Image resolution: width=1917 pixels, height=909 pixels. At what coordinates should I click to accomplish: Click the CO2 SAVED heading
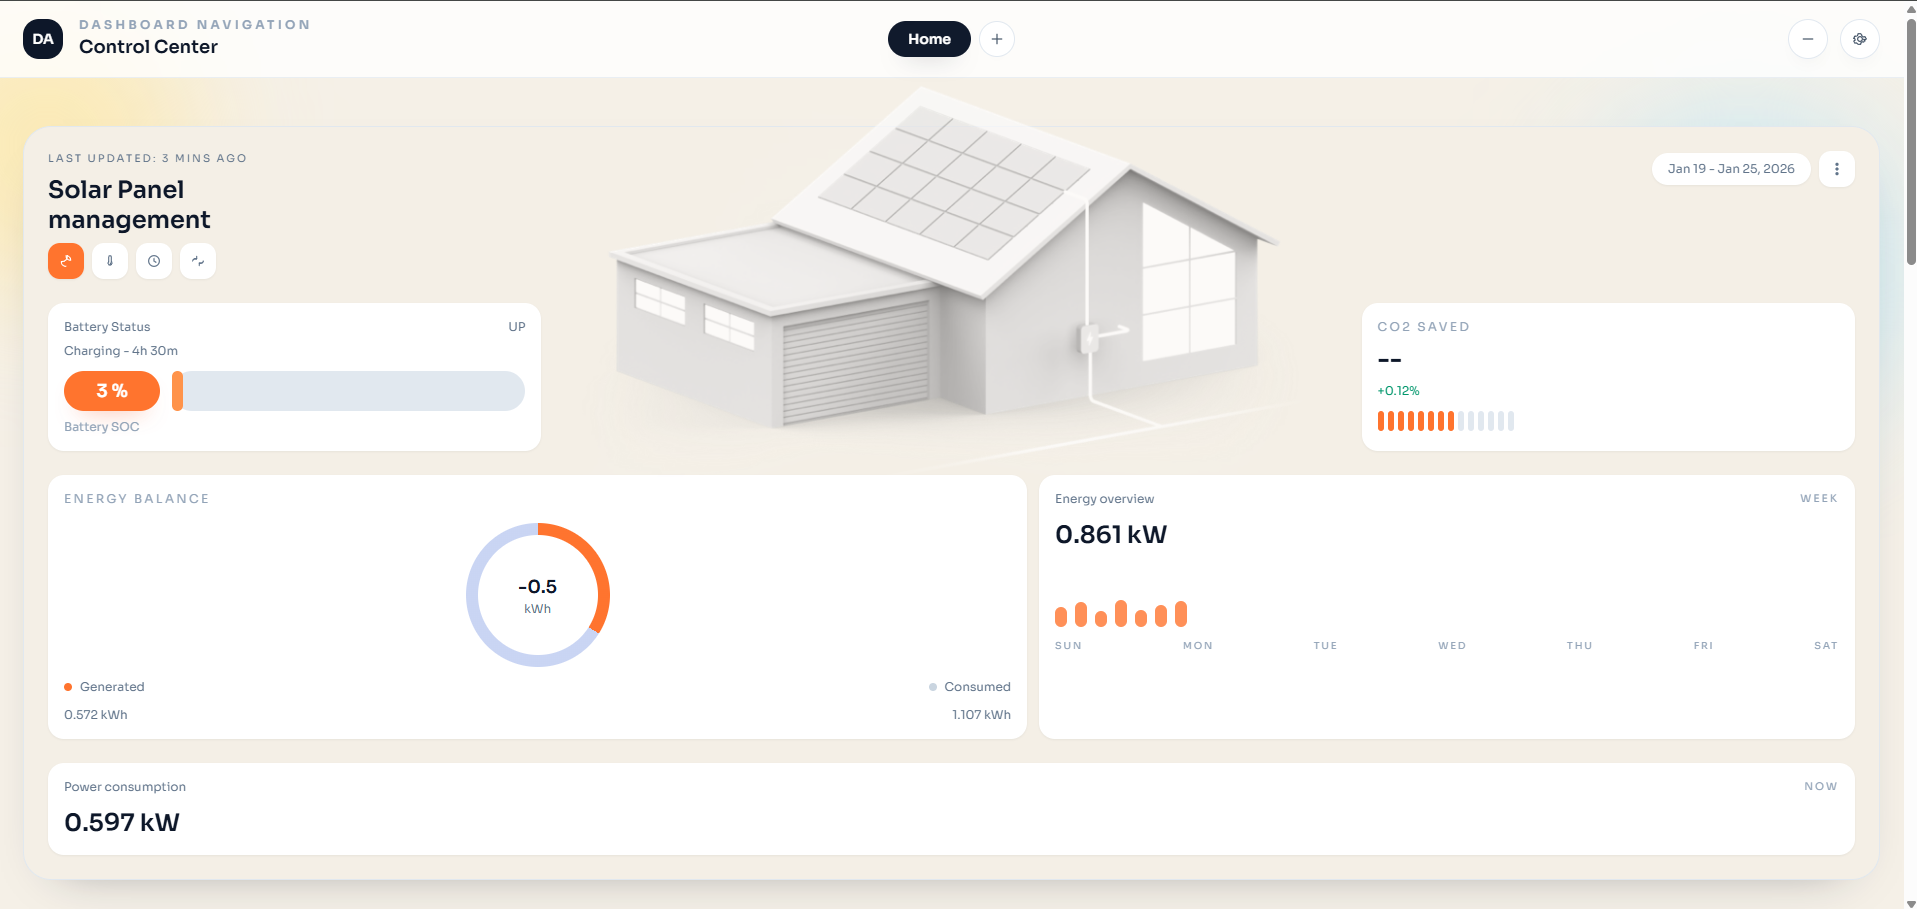(x=1423, y=327)
